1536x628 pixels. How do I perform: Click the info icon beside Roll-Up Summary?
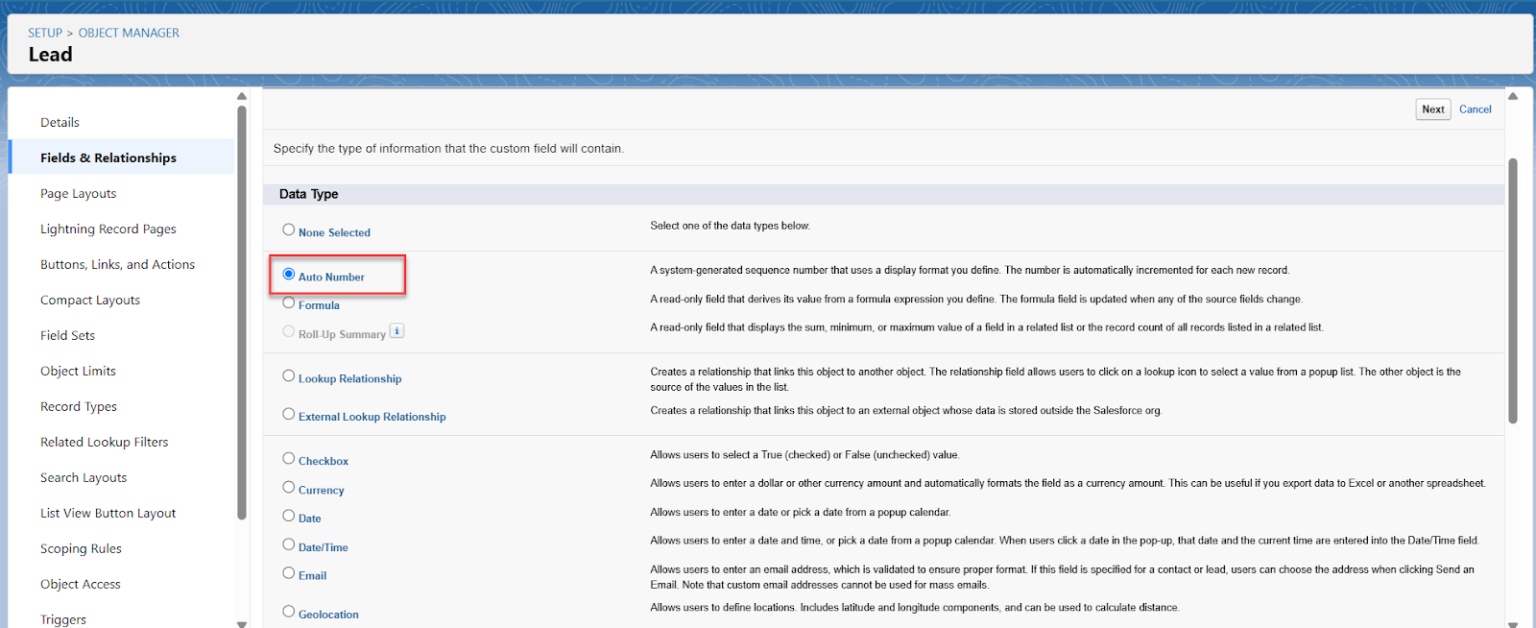point(396,331)
